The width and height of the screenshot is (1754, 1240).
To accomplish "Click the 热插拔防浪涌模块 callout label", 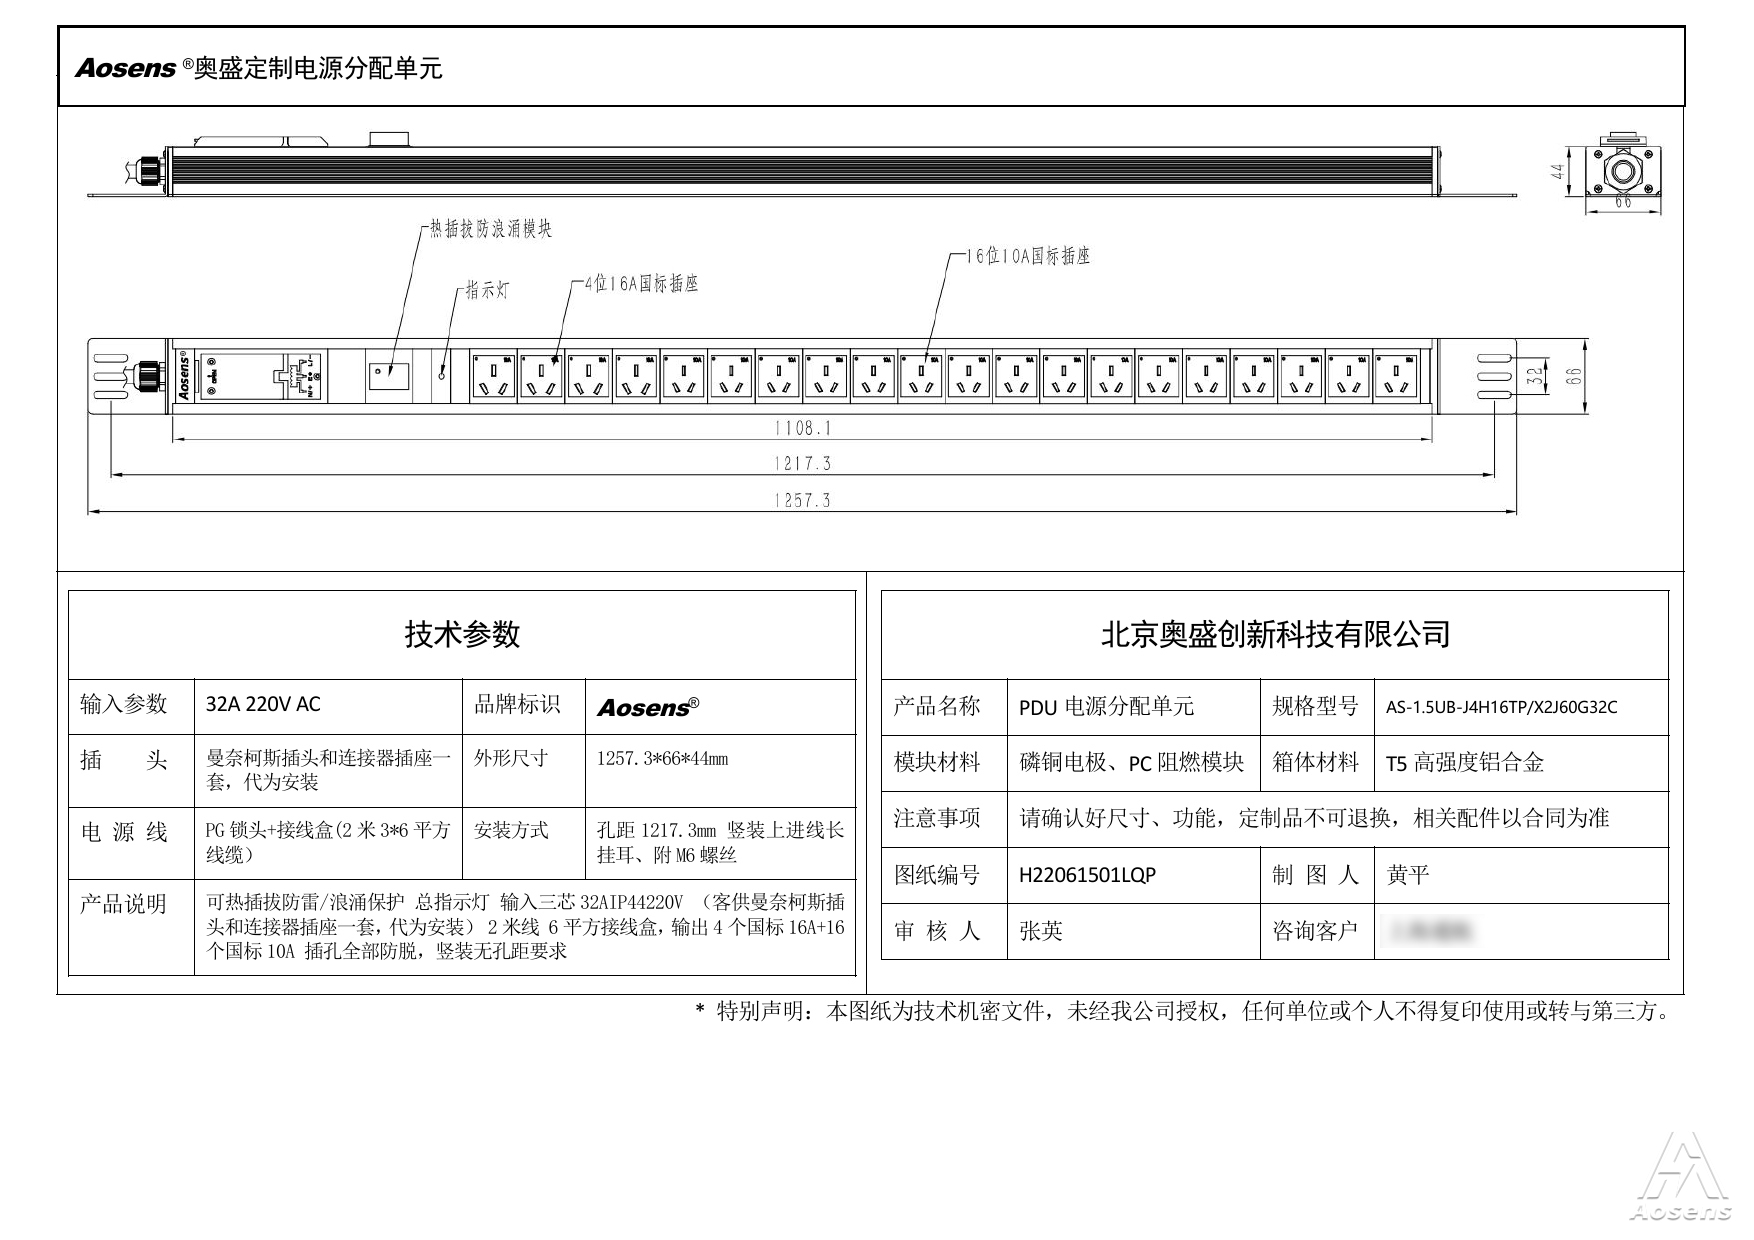I will click(x=490, y=229).
